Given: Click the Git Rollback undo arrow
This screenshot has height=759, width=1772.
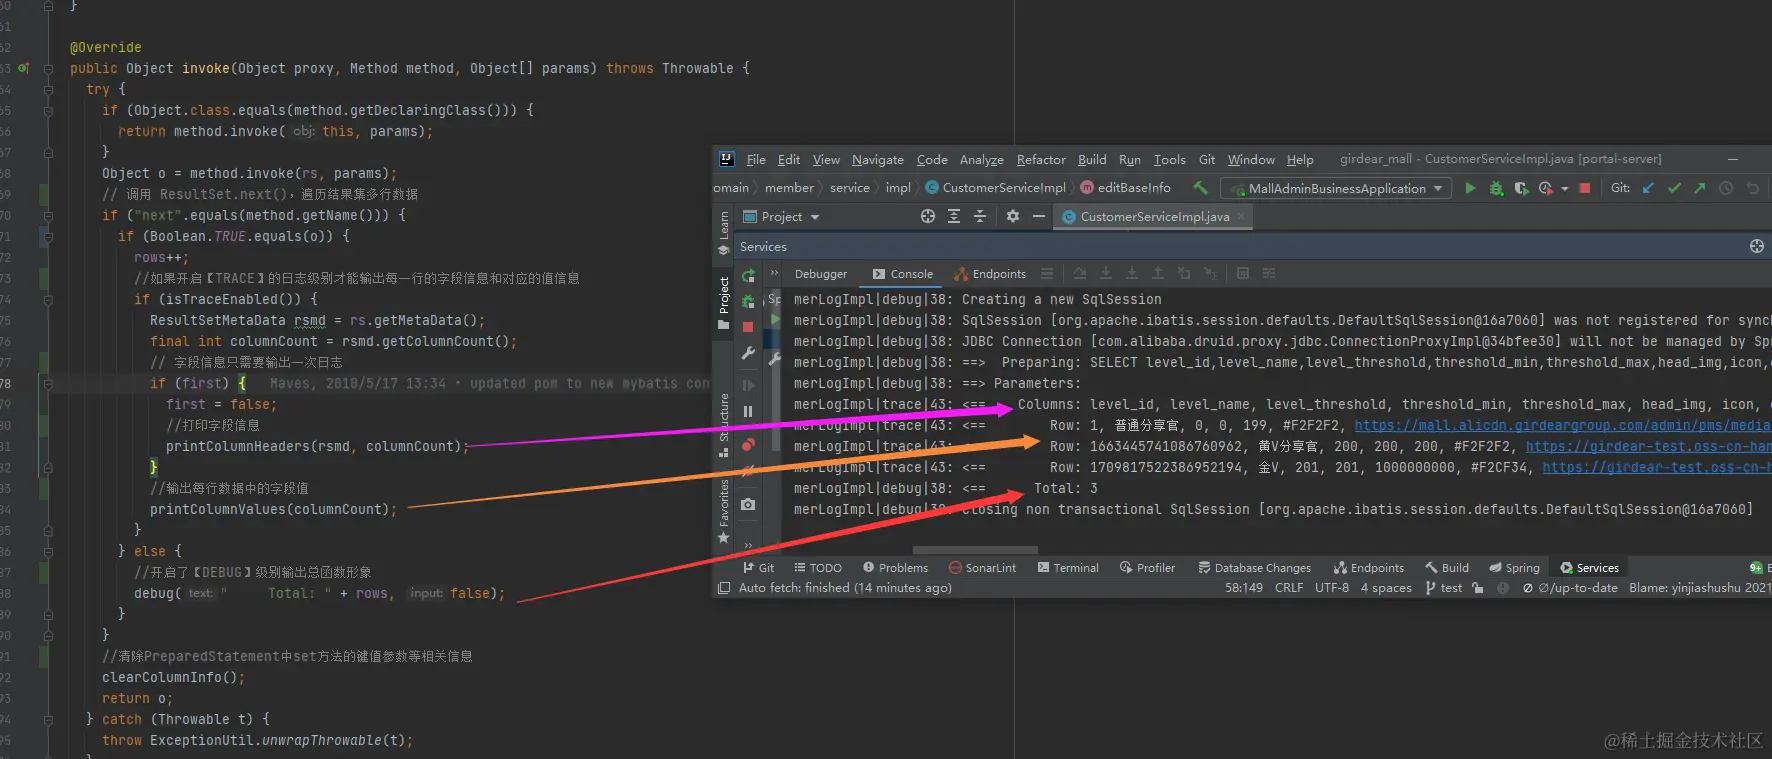Looking at the screenshot, I should tap(1752, 188).
